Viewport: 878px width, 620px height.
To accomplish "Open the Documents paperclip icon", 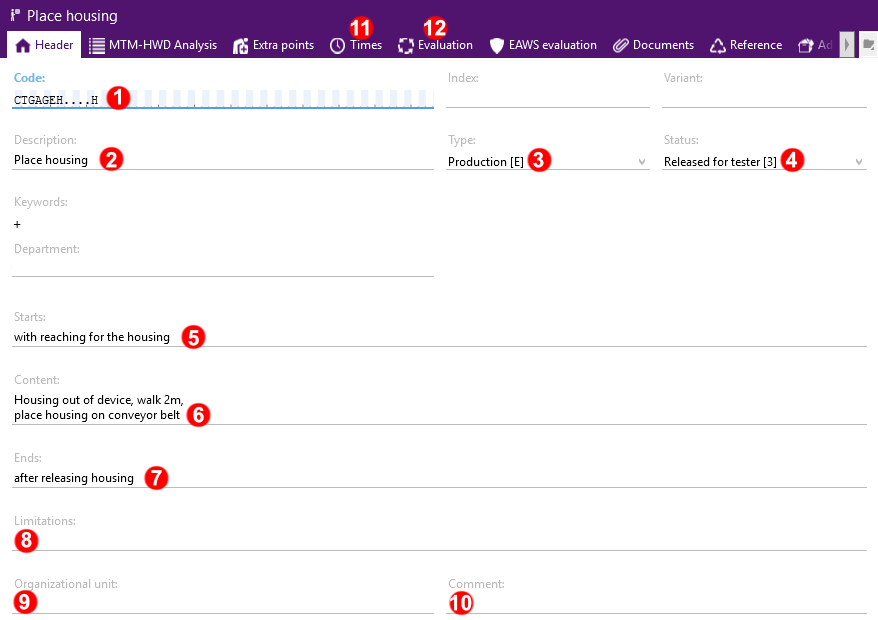I will 621,45.
